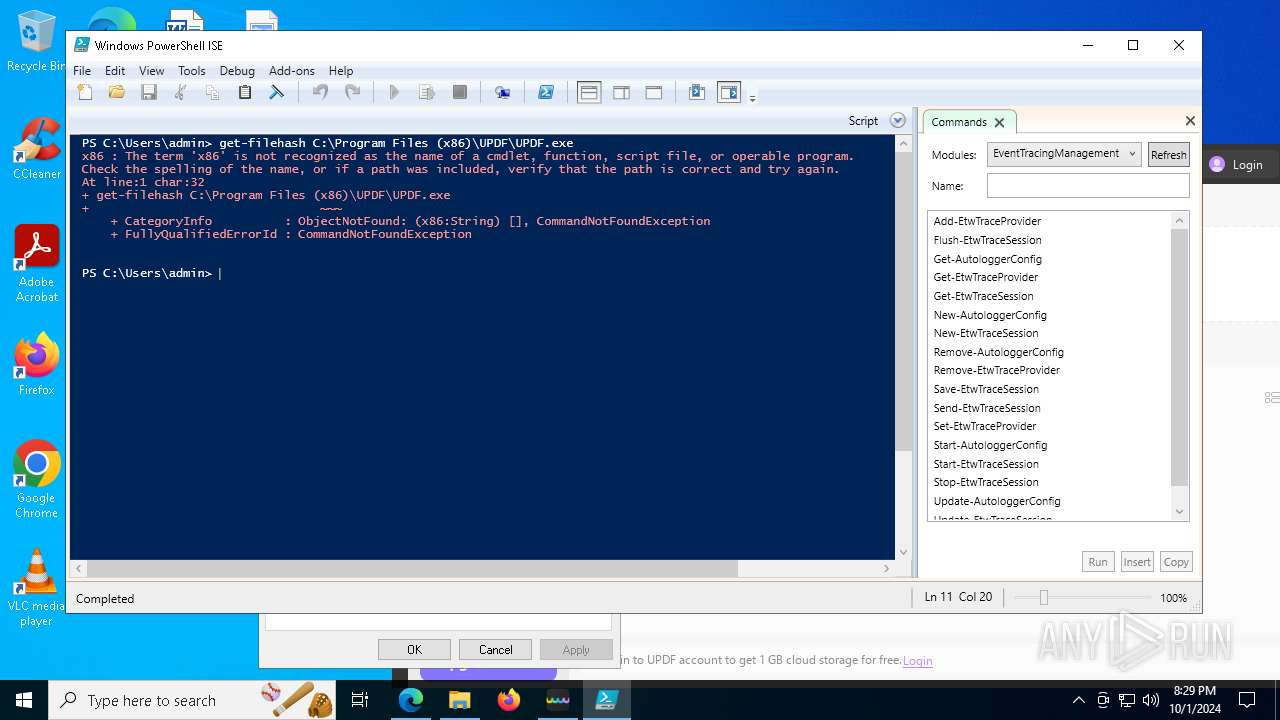Click the Login link in UPDF window
The width and height of the screenshot is (1280, 720).
[x=917, y=661]
